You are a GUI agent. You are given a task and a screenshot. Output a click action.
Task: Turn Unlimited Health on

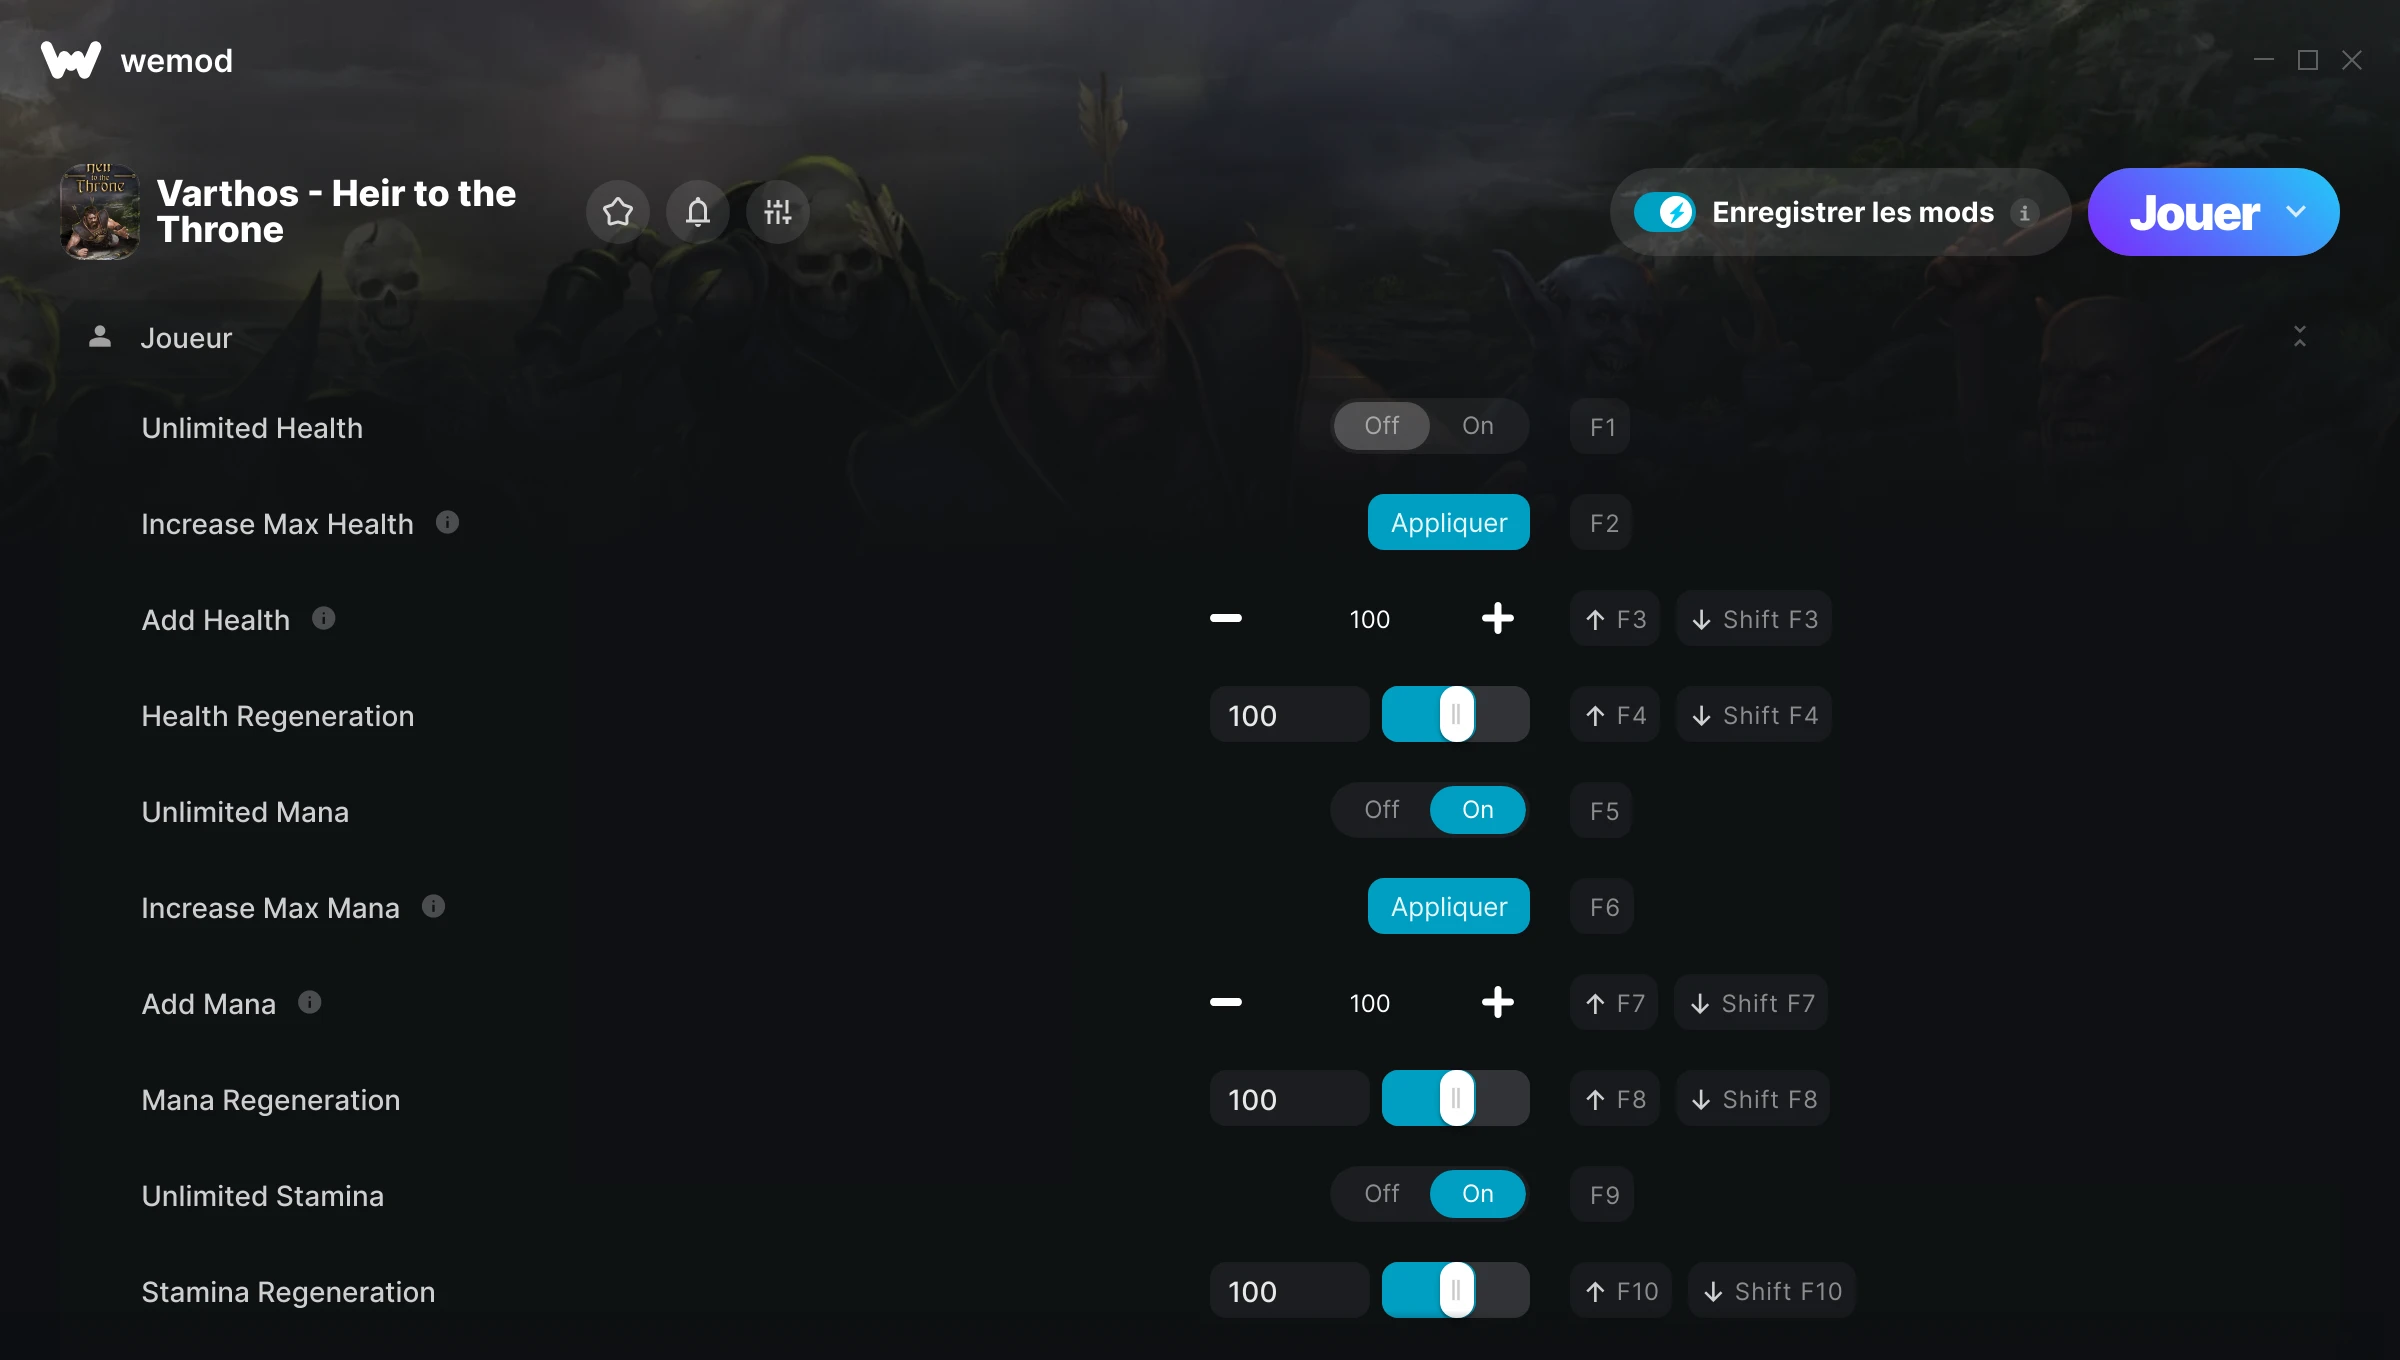pyautogui.click(x=1477, y=426)
